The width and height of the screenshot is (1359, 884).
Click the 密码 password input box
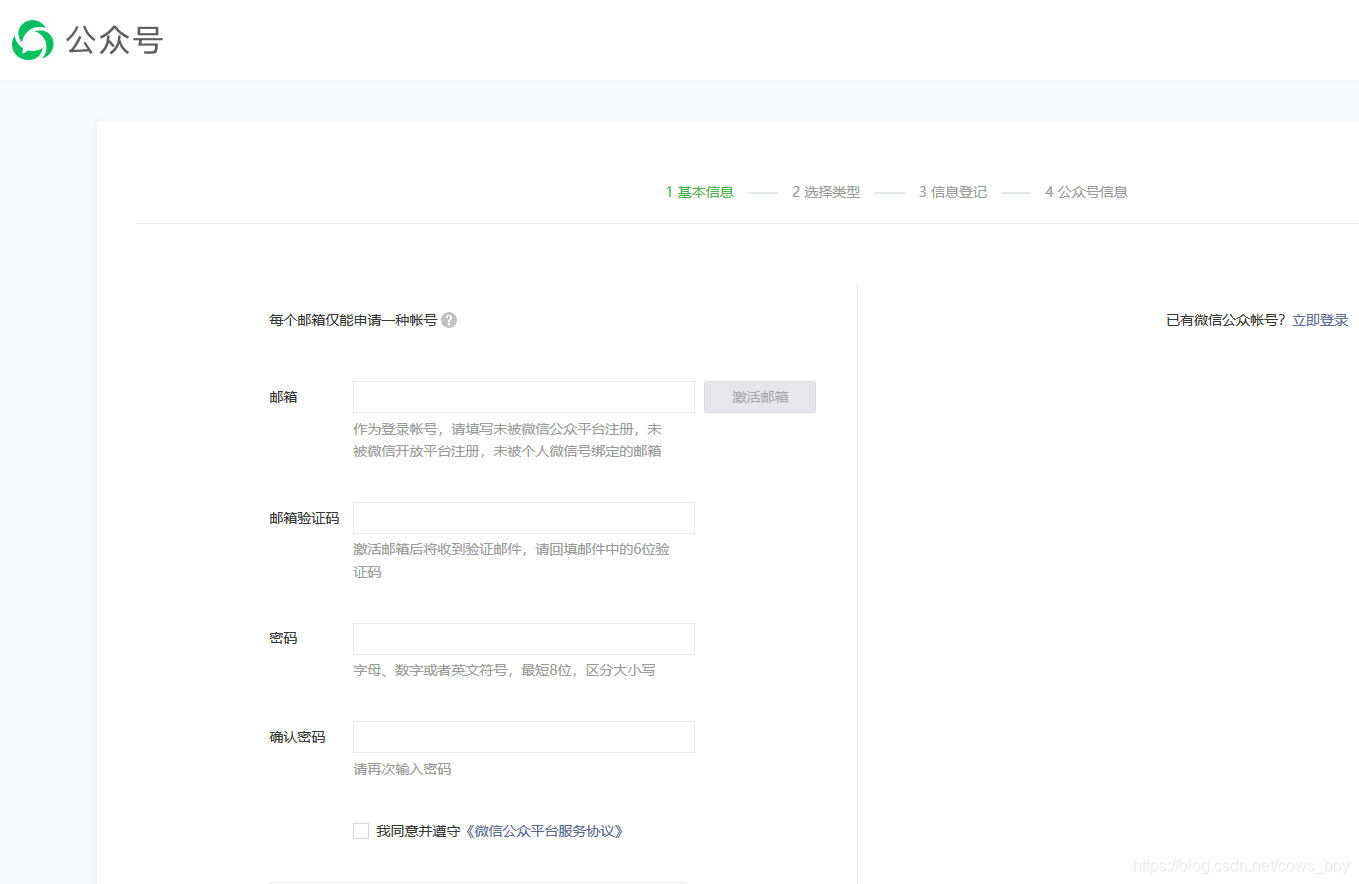[523, 638]
